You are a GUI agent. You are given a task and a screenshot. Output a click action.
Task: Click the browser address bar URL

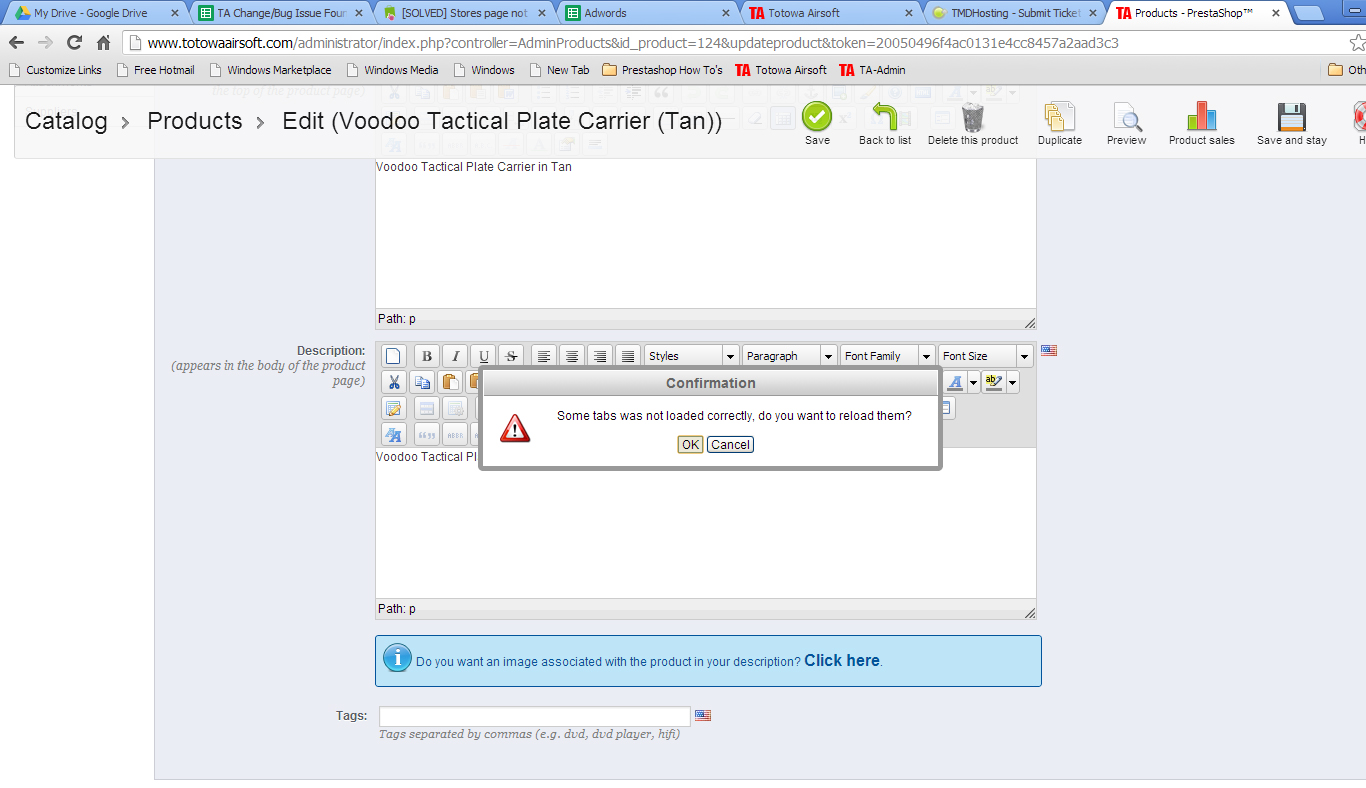pyautogui.click(x=633, y=43)
